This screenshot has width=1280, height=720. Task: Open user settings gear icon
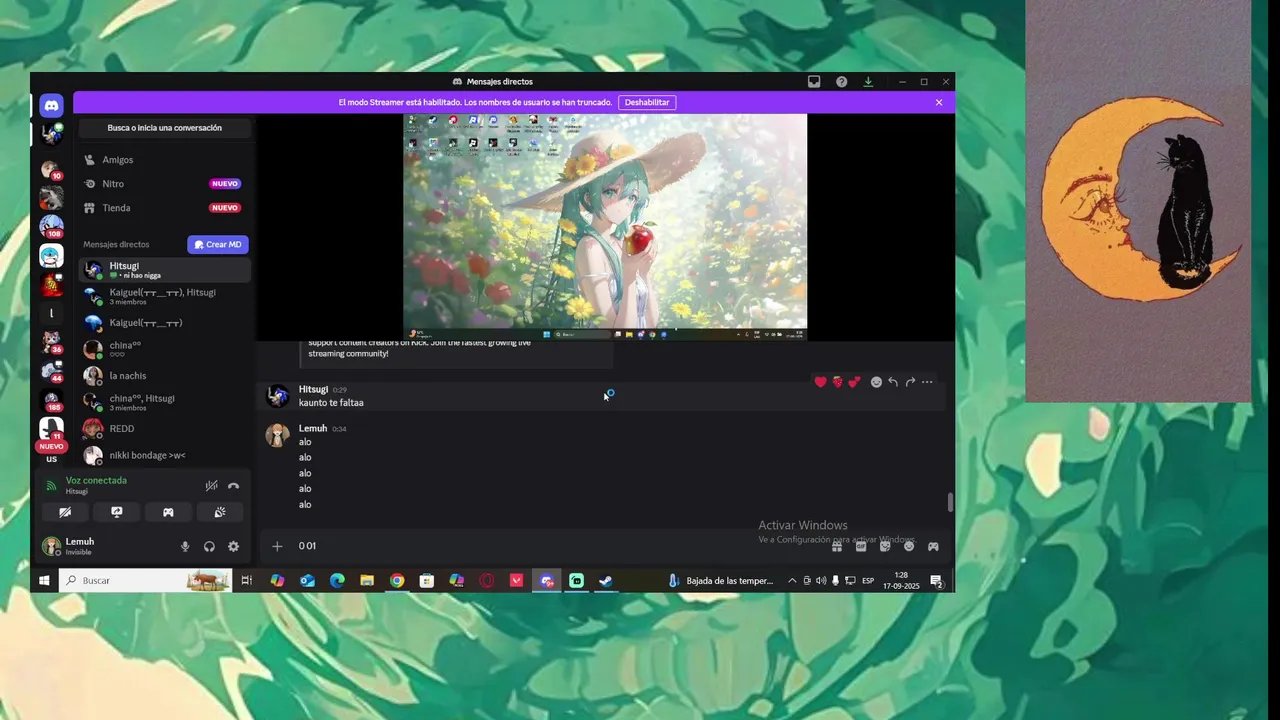click(233, 547)
